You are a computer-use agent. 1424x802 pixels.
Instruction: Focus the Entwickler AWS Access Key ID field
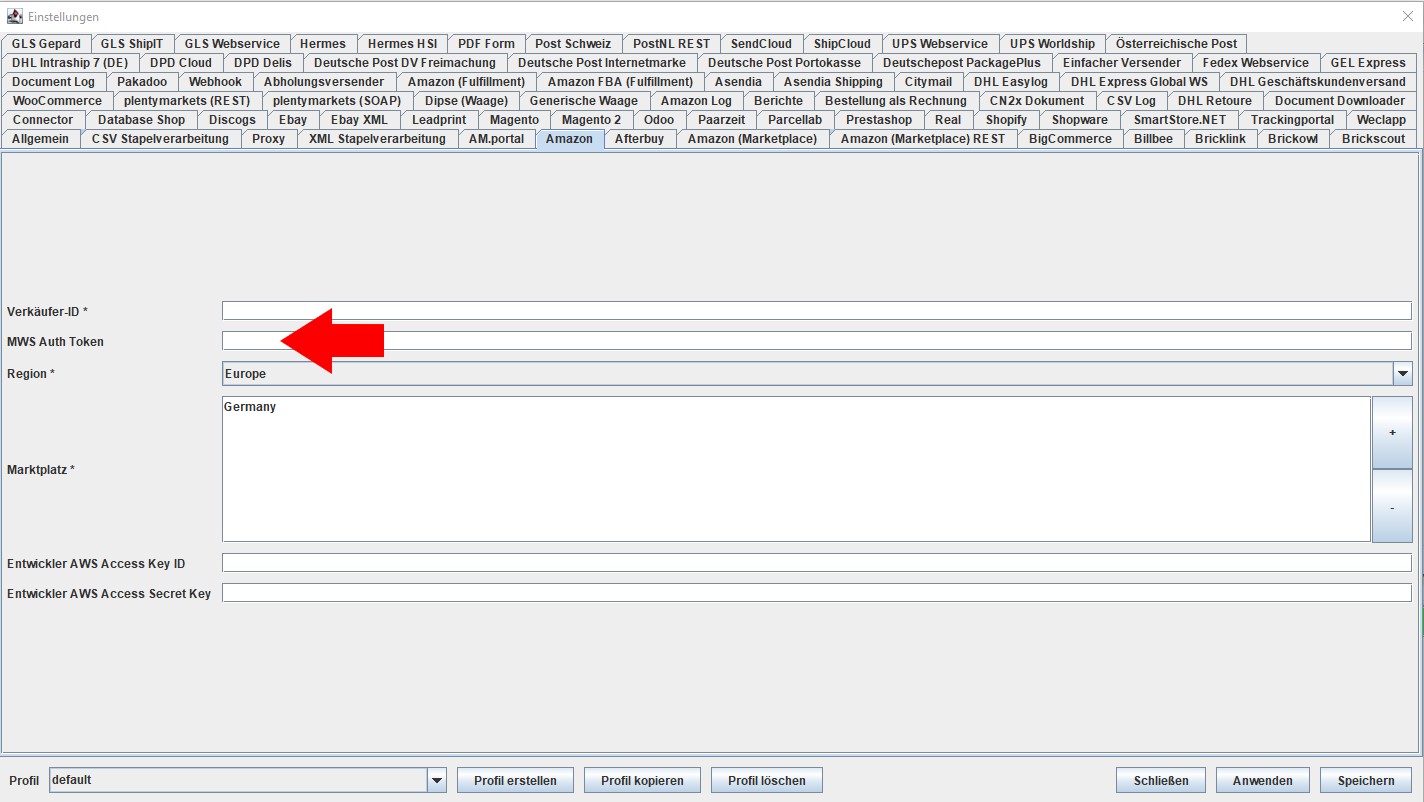pos(817,563)
